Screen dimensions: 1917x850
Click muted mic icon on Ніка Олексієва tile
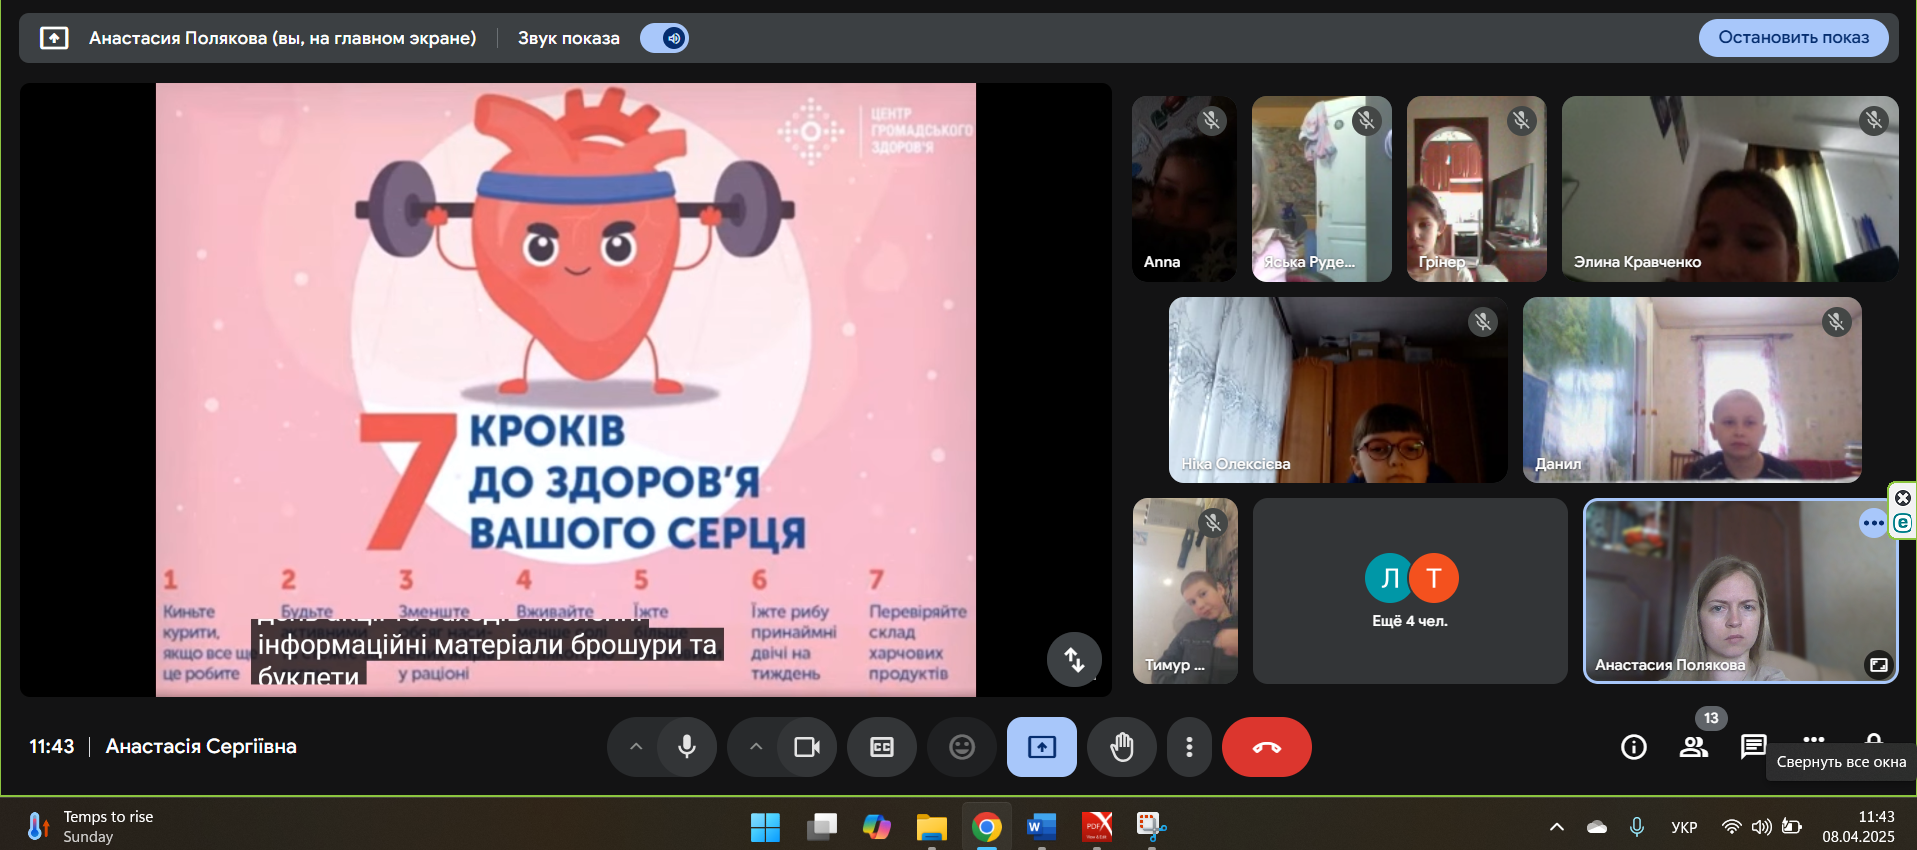pos(1483,322)
